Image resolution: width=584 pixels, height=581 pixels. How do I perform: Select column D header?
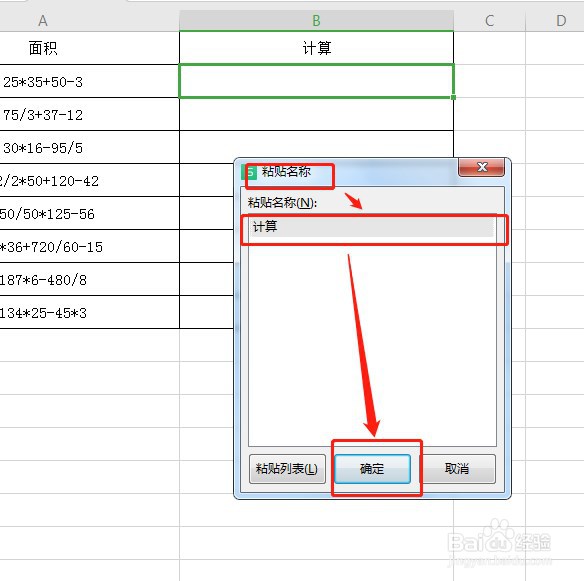point(555,20)
